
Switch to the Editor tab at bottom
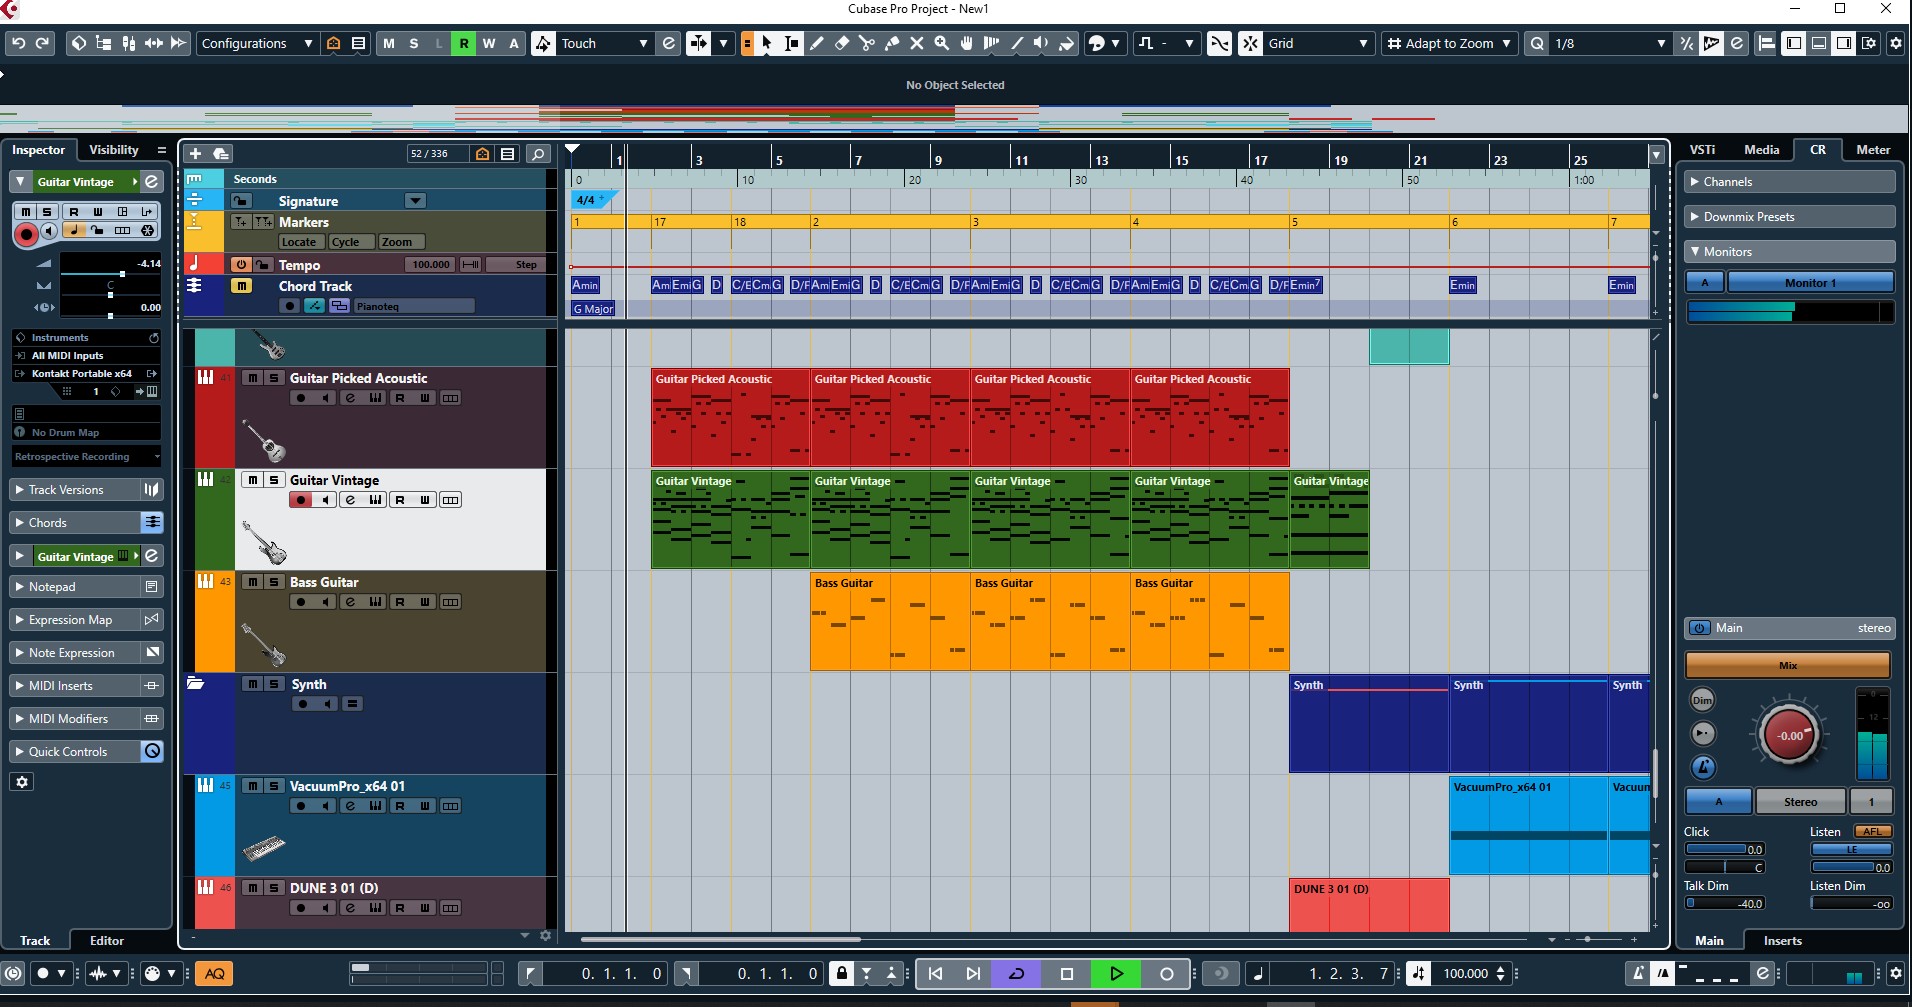(107, 941)
